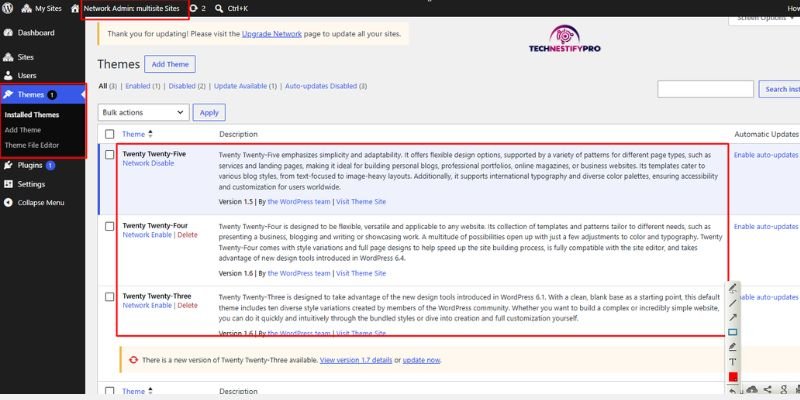The height and width of the screenshot is (400, 800).
Task: Open Users in the sidebar
Action: coord(27,76)
